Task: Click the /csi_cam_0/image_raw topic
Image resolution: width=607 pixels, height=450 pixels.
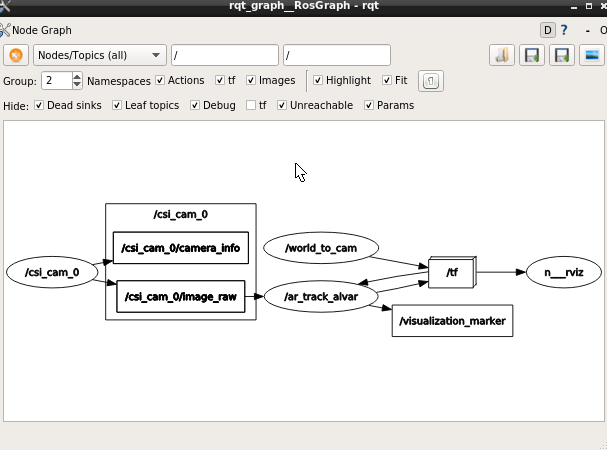Action: pos(180,297)
